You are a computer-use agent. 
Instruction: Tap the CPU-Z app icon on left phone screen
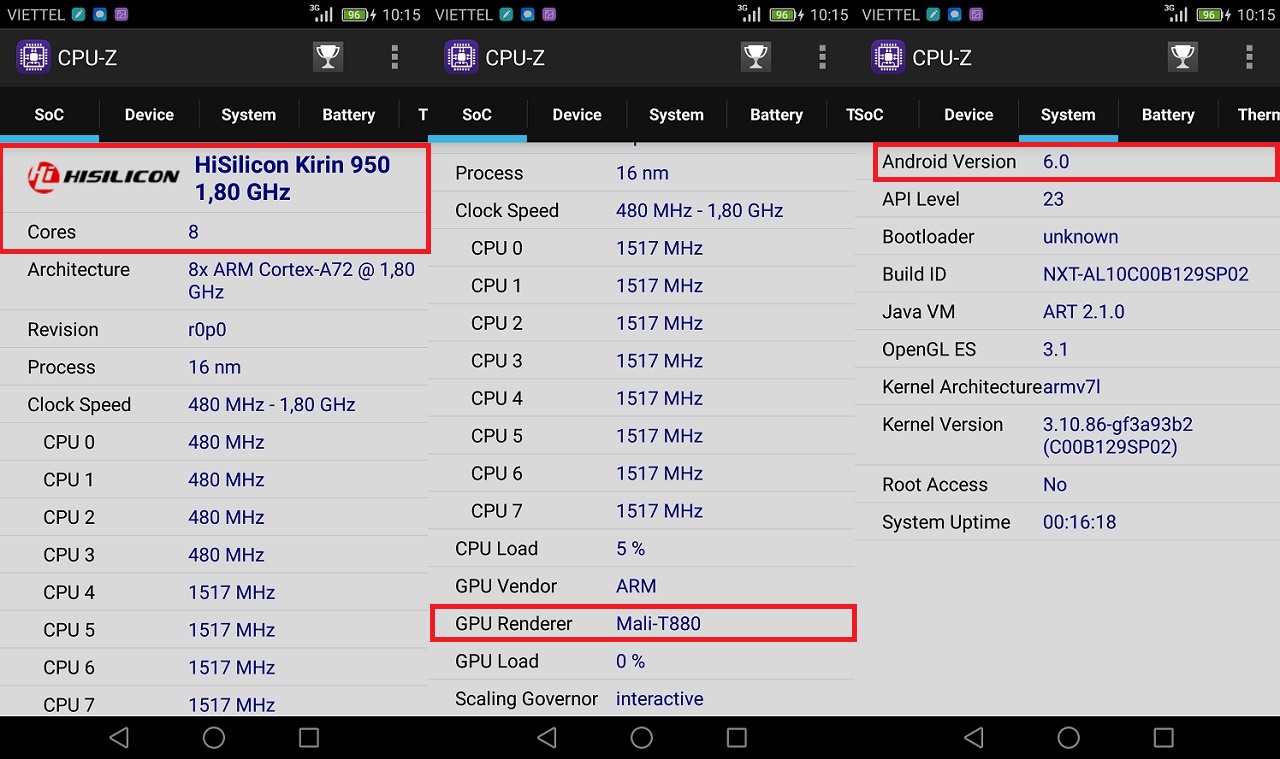[33, 57]
